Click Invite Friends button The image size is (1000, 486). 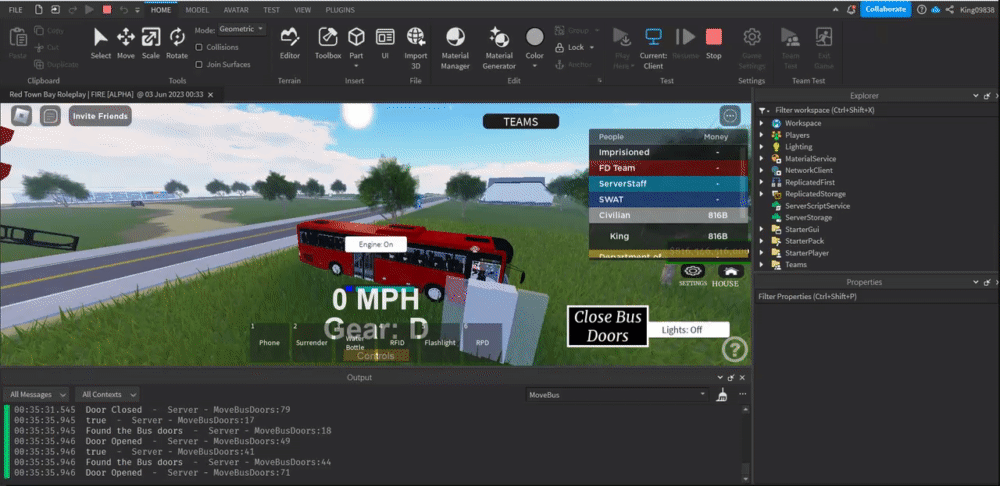pos(100,116)
